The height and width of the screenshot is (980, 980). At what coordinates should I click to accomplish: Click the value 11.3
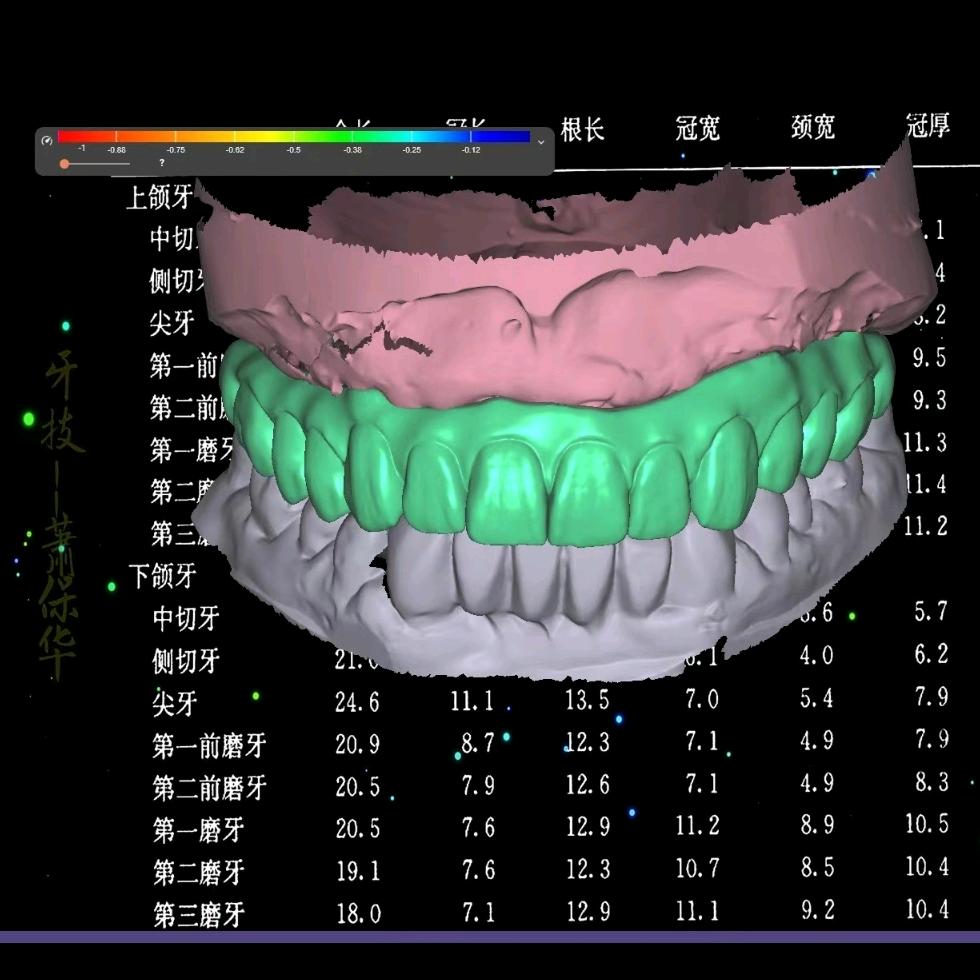click(925, 442)
